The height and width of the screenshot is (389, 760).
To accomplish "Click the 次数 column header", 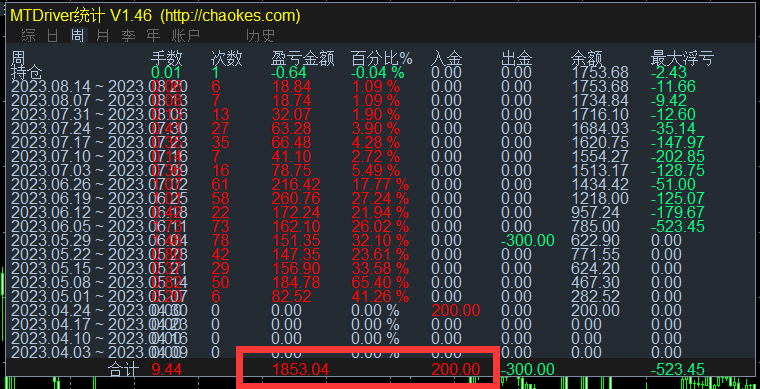I will click(x=227, y=59).
